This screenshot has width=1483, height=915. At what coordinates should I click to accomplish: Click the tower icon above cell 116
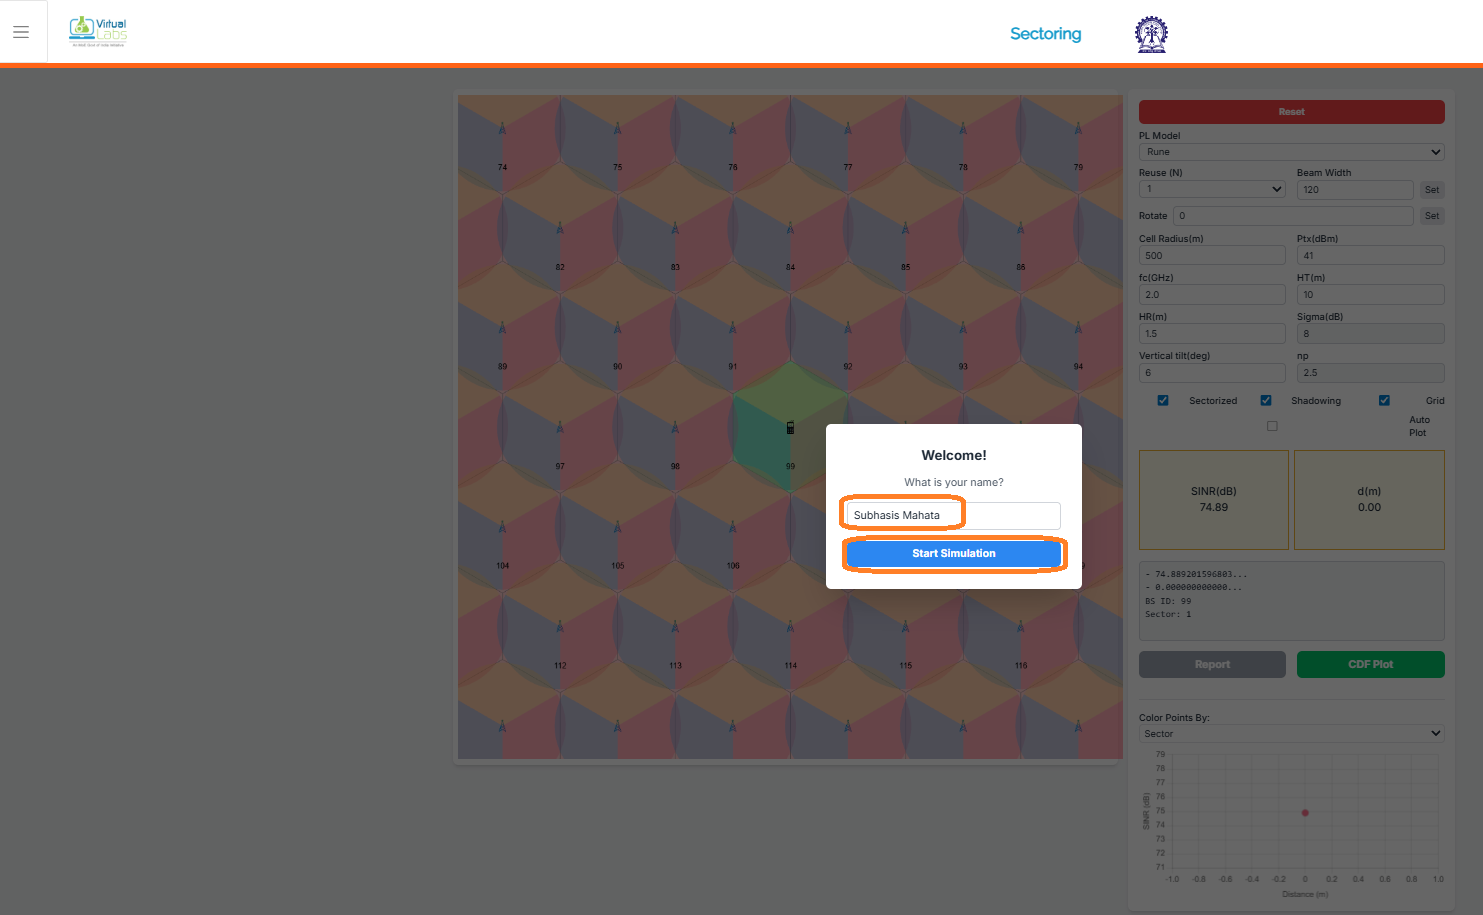click(1021, 627)
